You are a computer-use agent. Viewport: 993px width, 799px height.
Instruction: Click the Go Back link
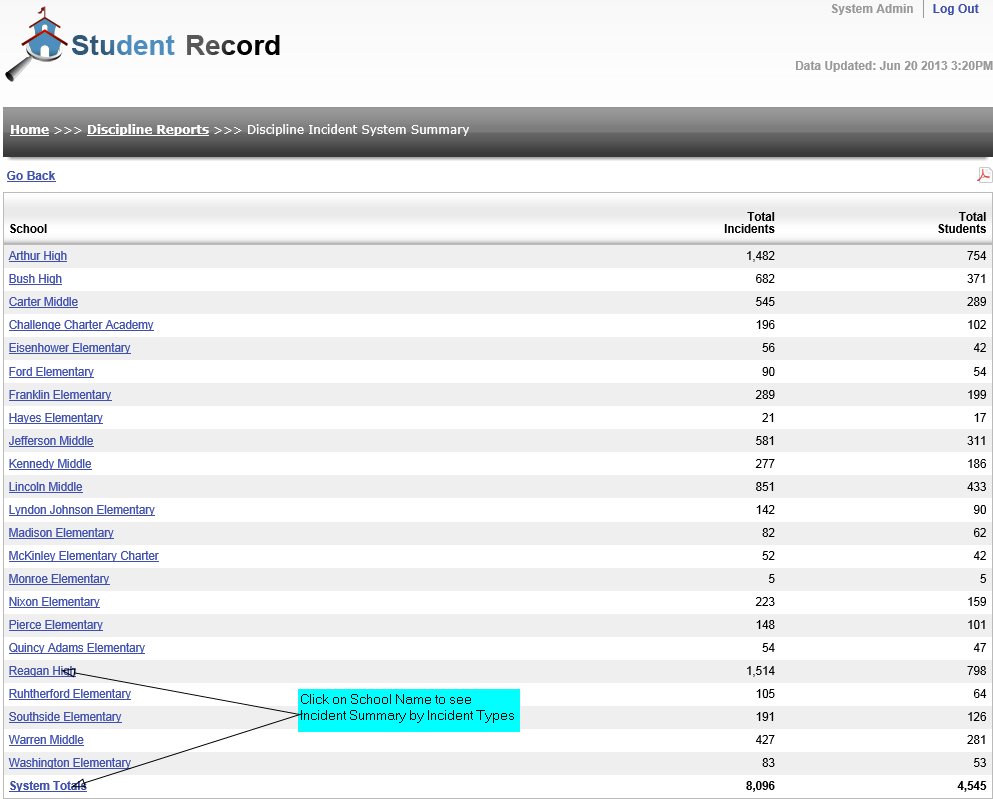tap(31, 175)
